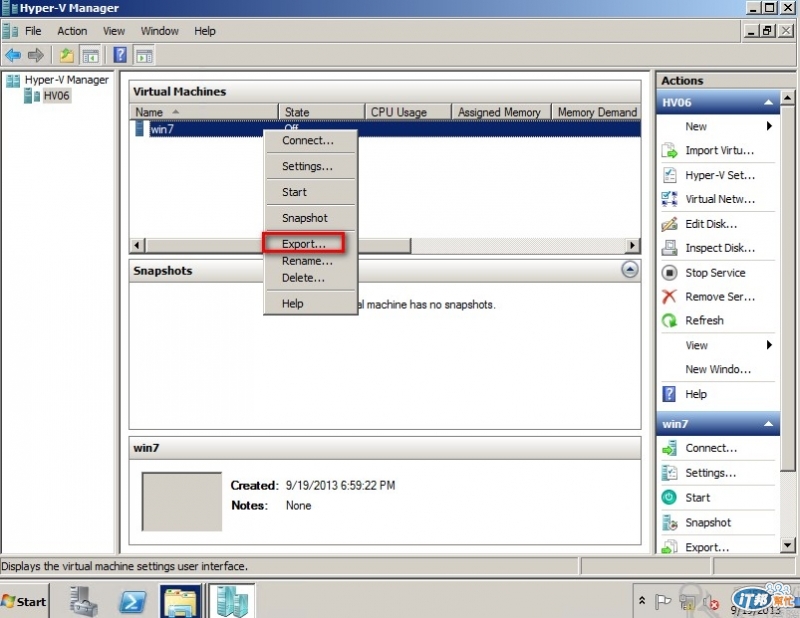Open the File menu
800x618 pixels.
coord(33,31)
